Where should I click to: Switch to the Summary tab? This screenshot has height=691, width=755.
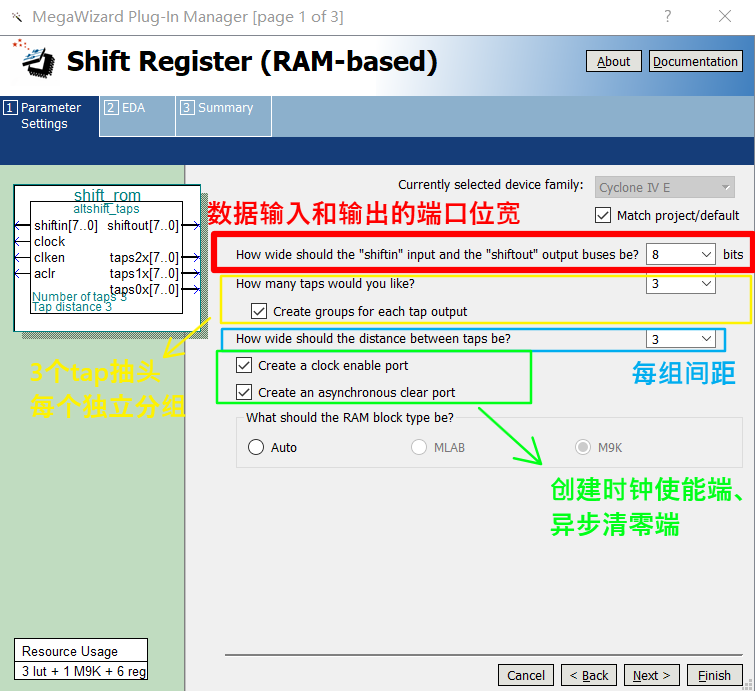(x=224, y=116)
